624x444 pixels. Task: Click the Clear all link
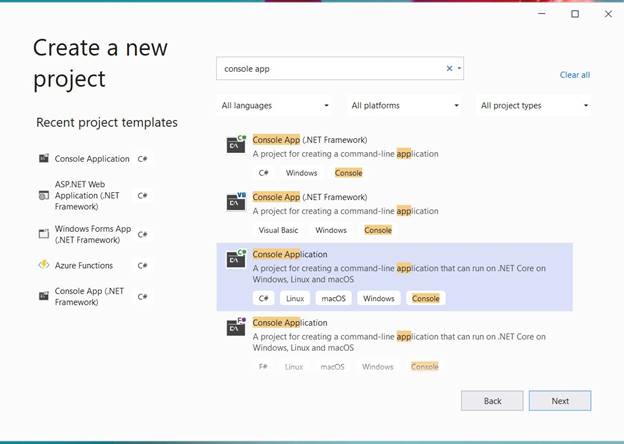[x=575, y=75]
